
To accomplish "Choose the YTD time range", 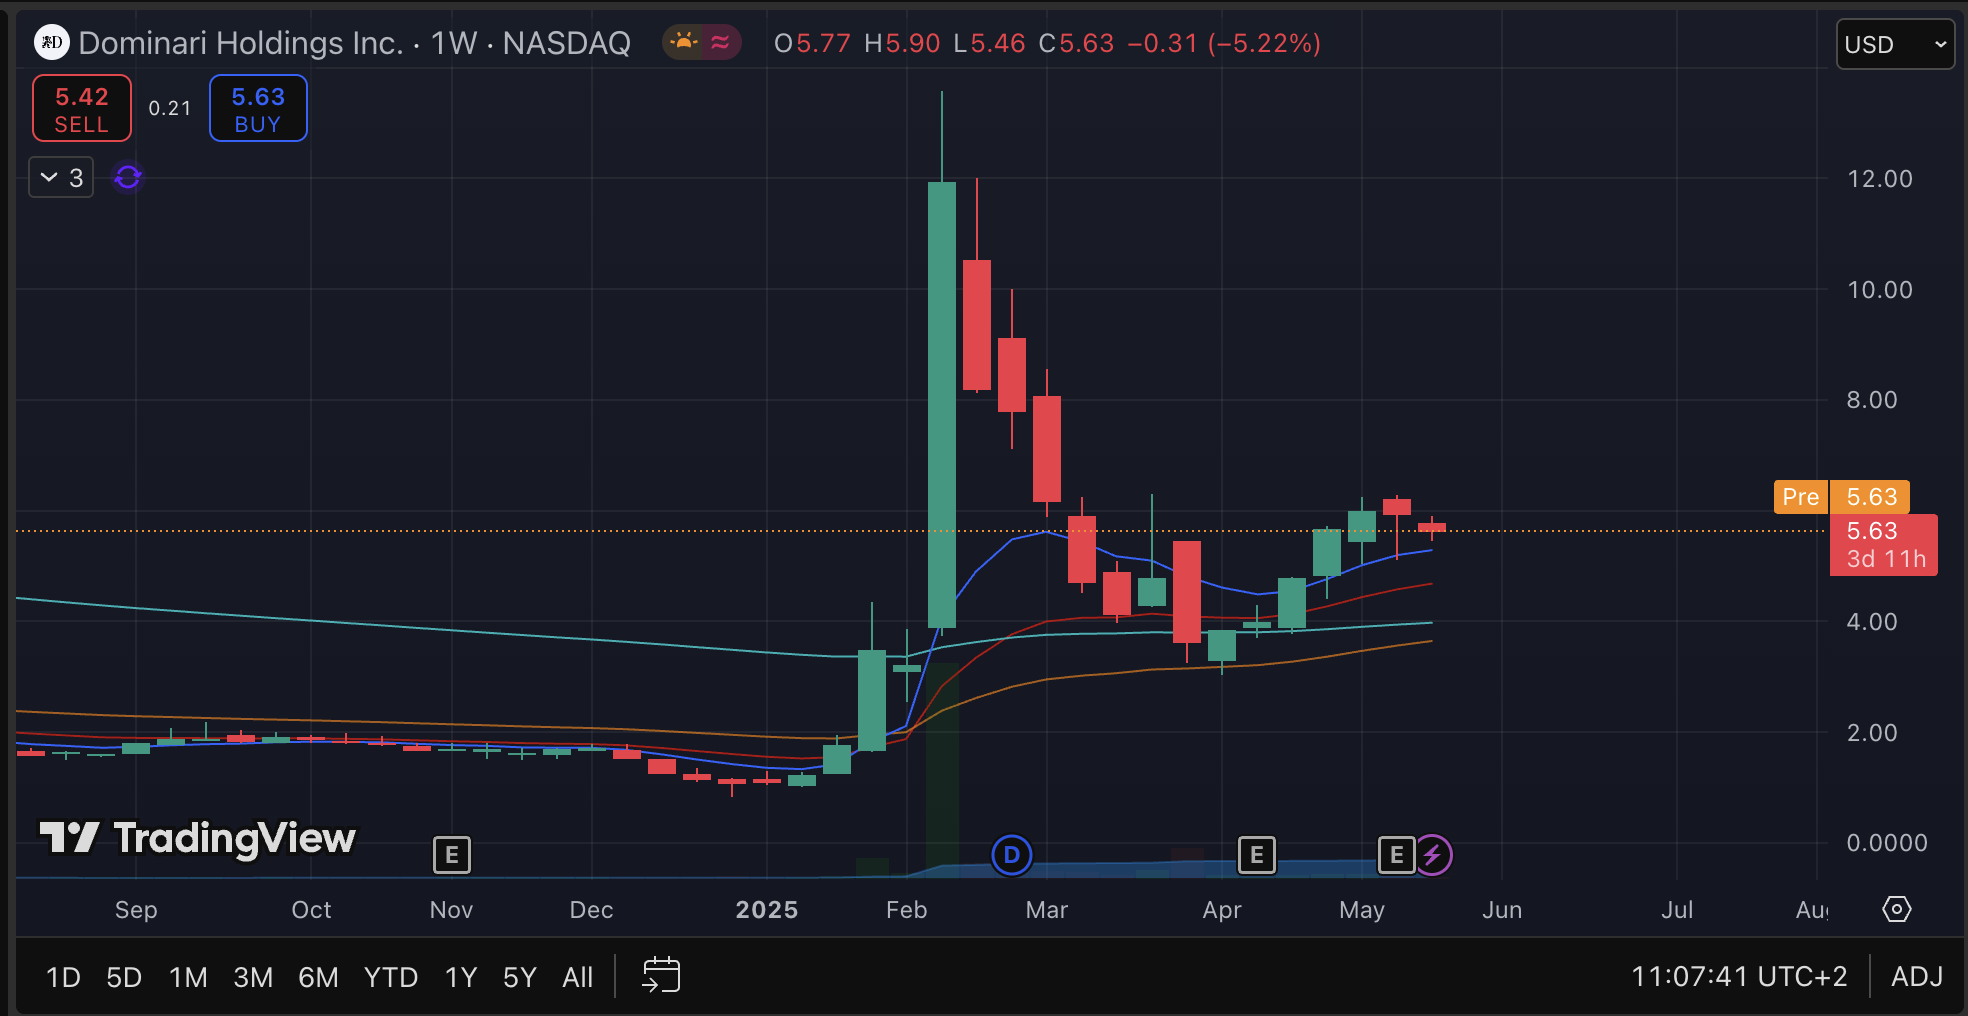I will pos(391,977).
